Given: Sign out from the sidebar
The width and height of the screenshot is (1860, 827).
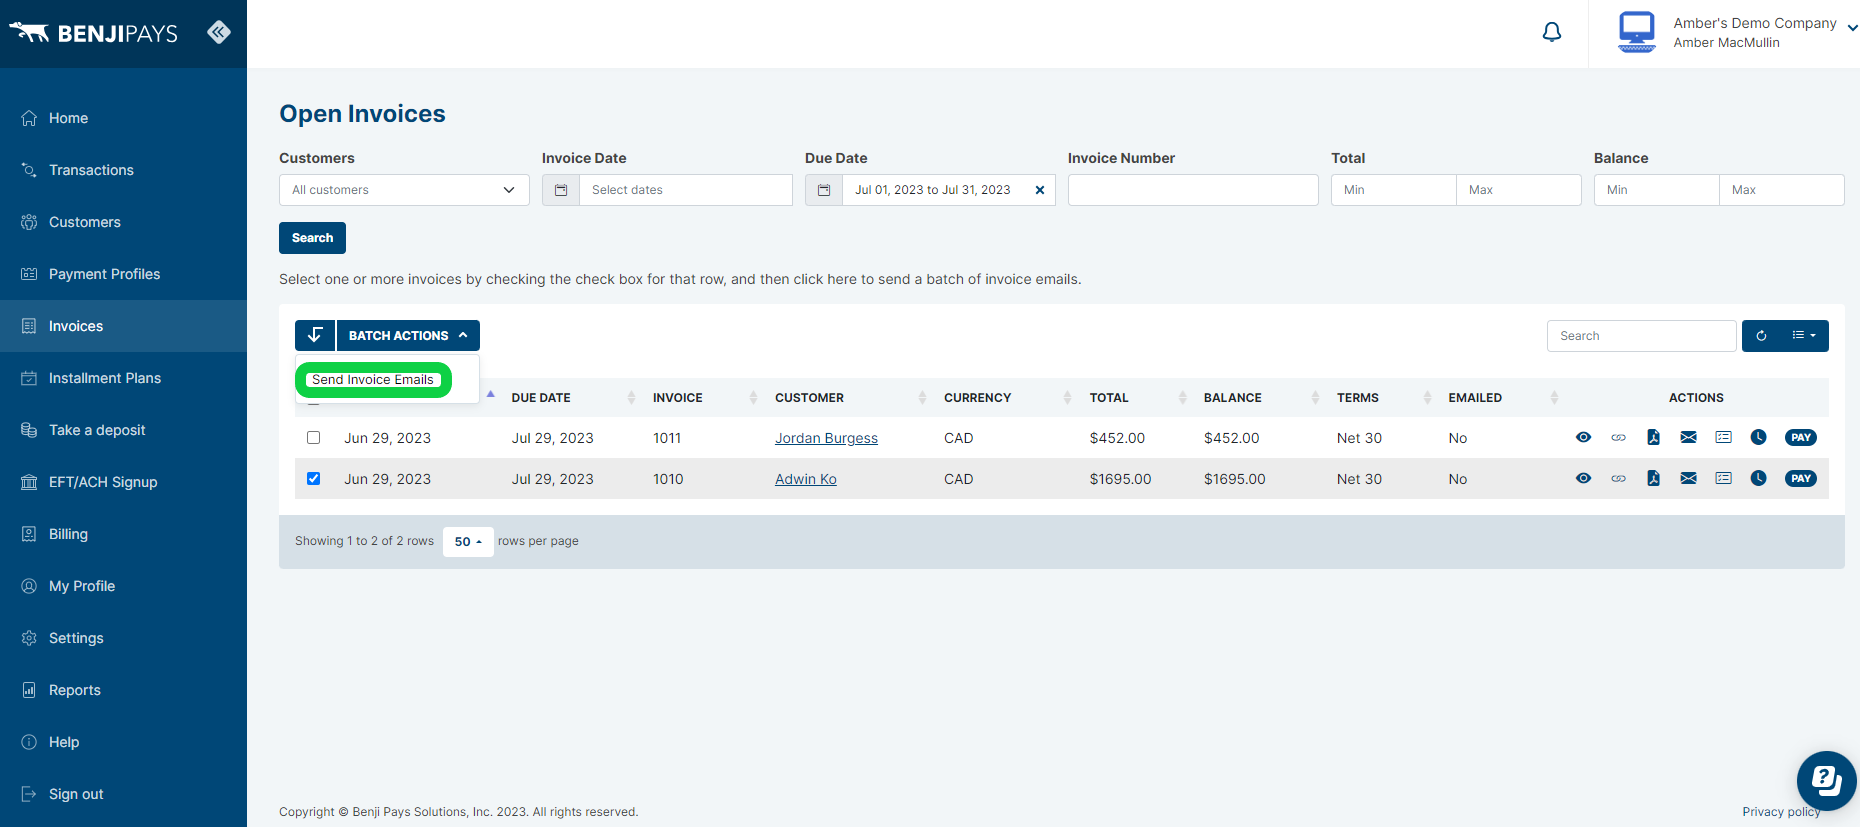Looking at the screenshot, I should (123, 794).
